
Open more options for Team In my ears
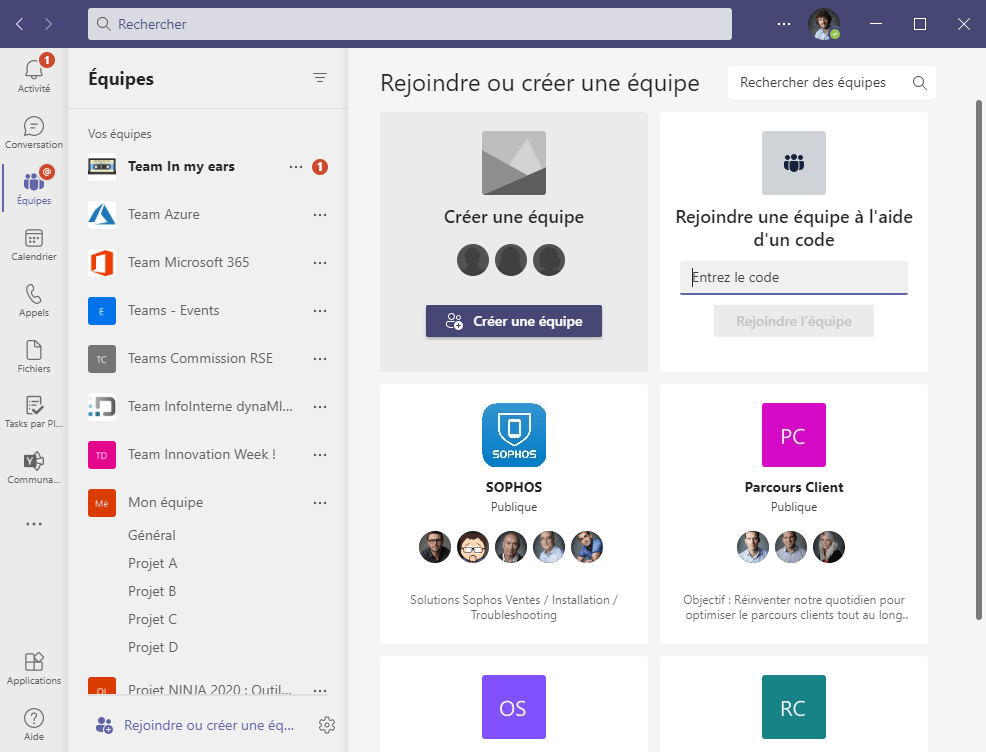click(x=296, y=167)
